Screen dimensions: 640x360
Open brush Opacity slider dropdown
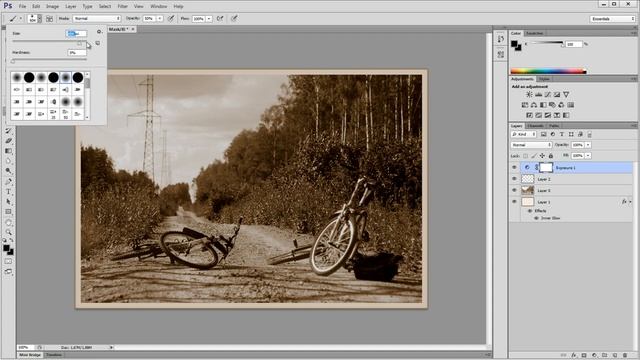click(160, 19)
